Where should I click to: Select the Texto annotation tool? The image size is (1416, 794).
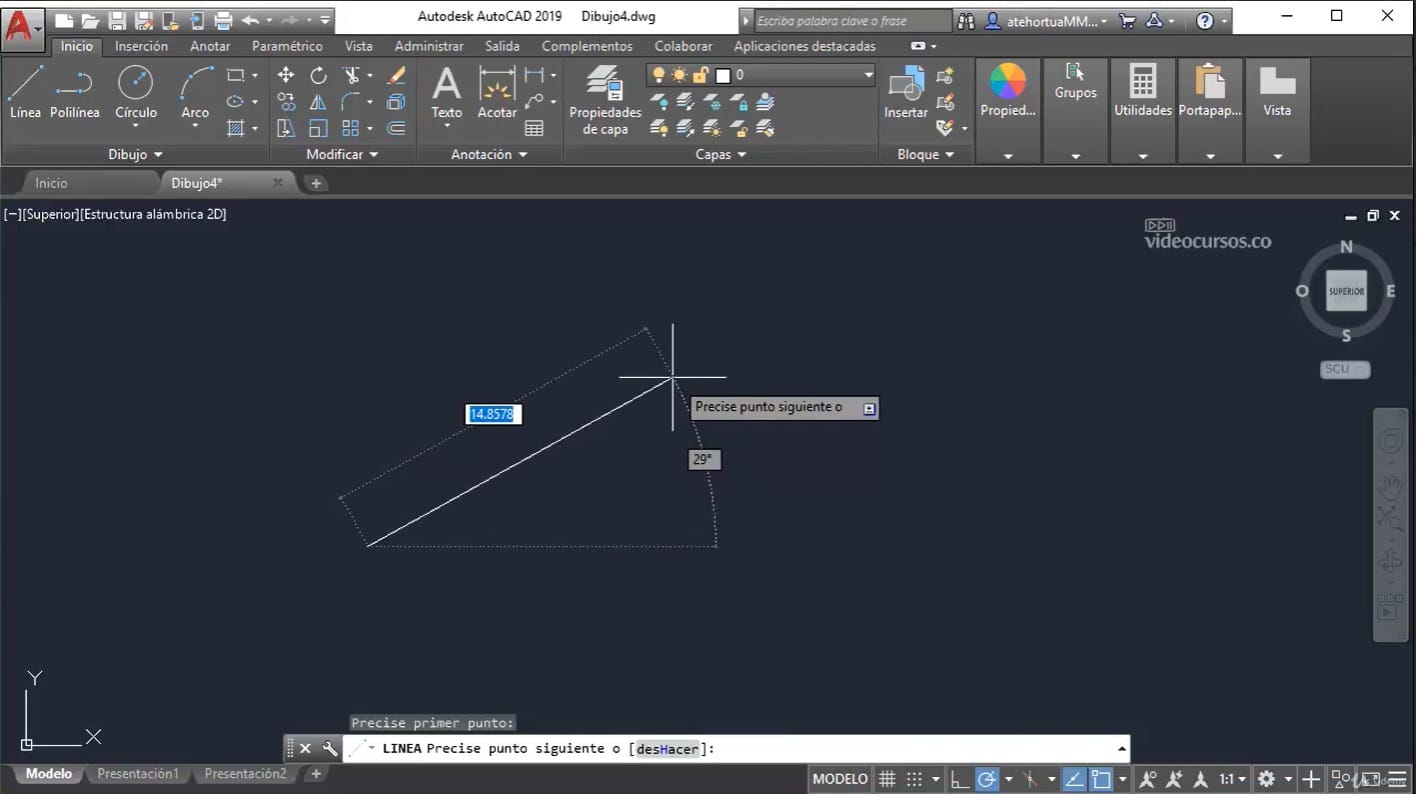click(446, 91)
